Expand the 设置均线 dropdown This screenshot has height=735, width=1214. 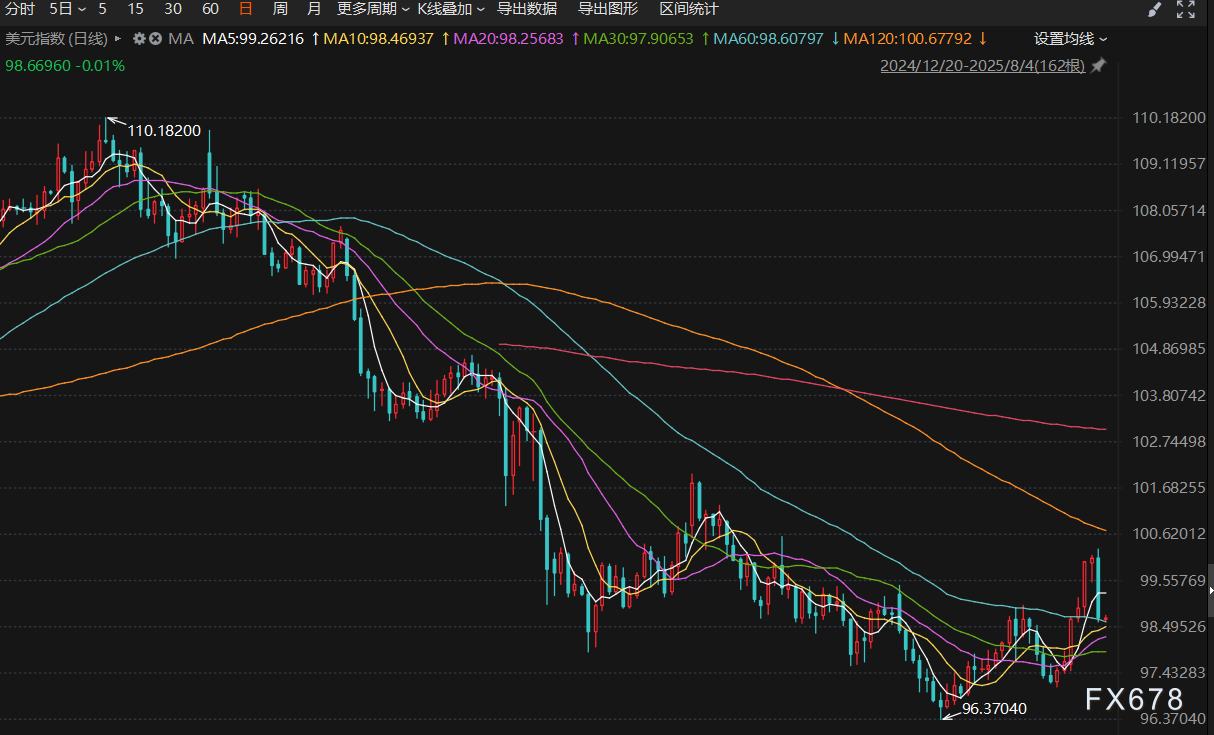(1071, 39)
